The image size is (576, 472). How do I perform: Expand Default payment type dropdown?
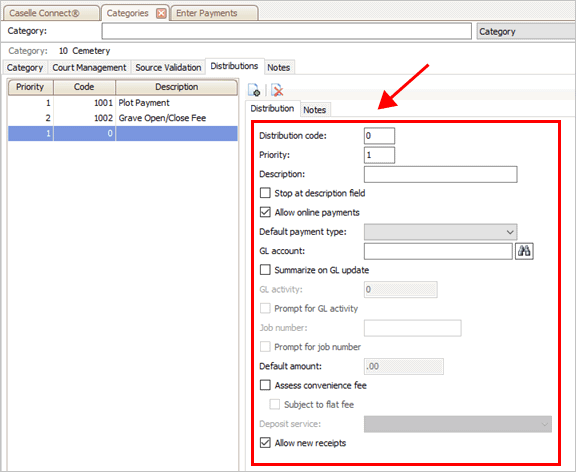click(x=440, y=232)
